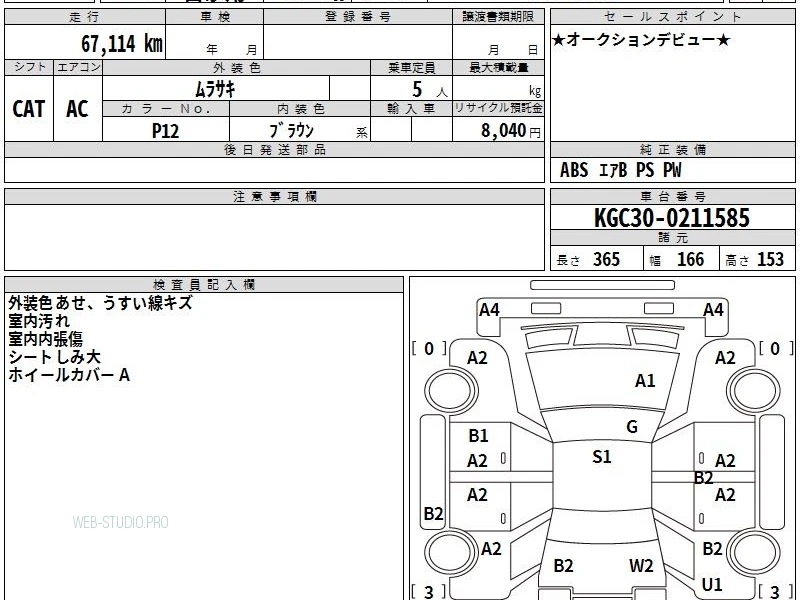Click the width value 幅 166
Screen dimensions: 800x600
[677, 260]
